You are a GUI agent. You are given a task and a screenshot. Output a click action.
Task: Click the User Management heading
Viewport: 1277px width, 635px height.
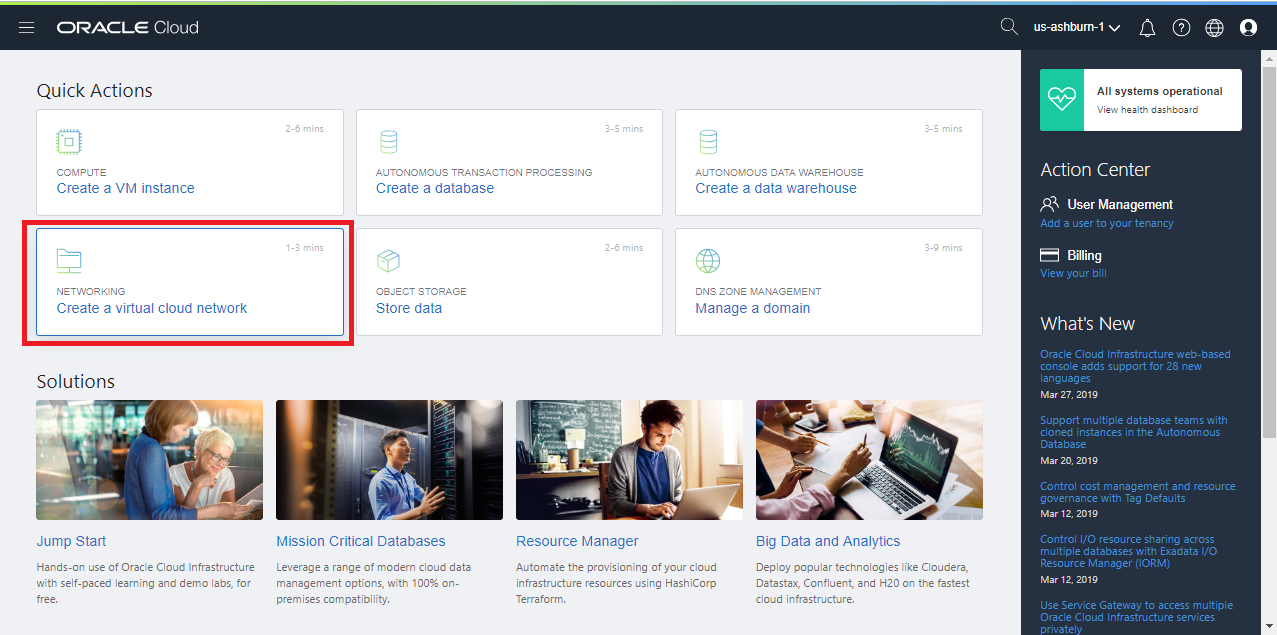1120,204
